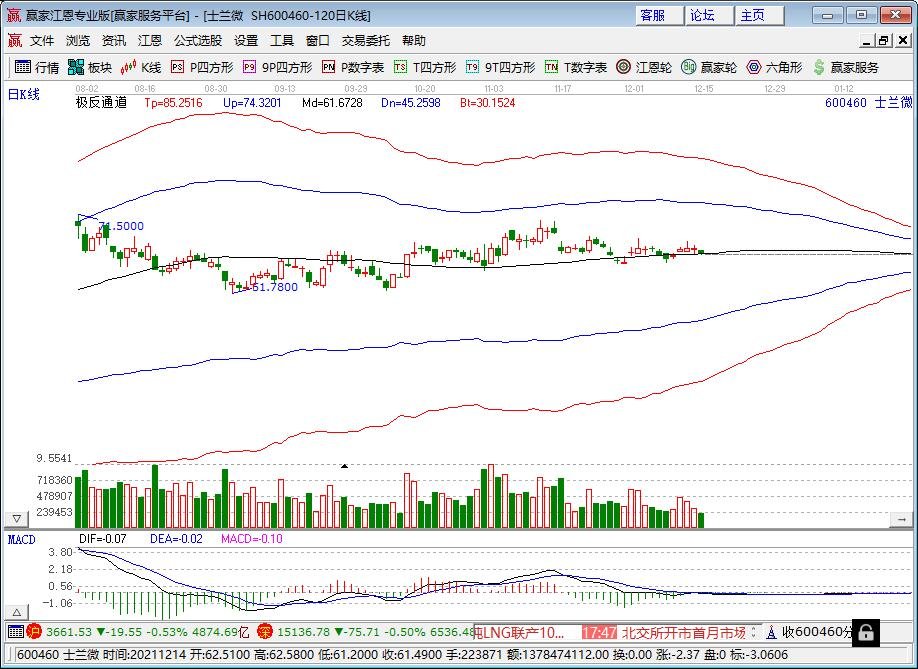Toggle the MACD indicator label
The width and height of the screenshot is (918, 669).
20,539
